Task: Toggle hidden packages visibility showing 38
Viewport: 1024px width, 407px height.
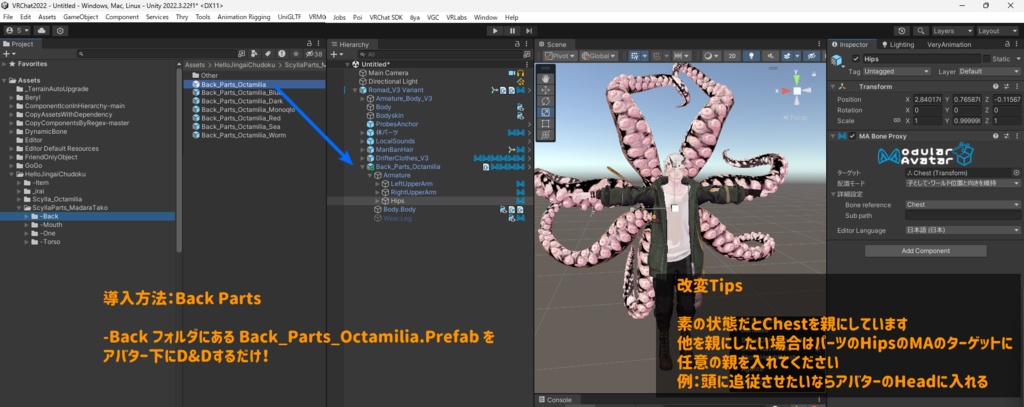Action: coord(315,54)
